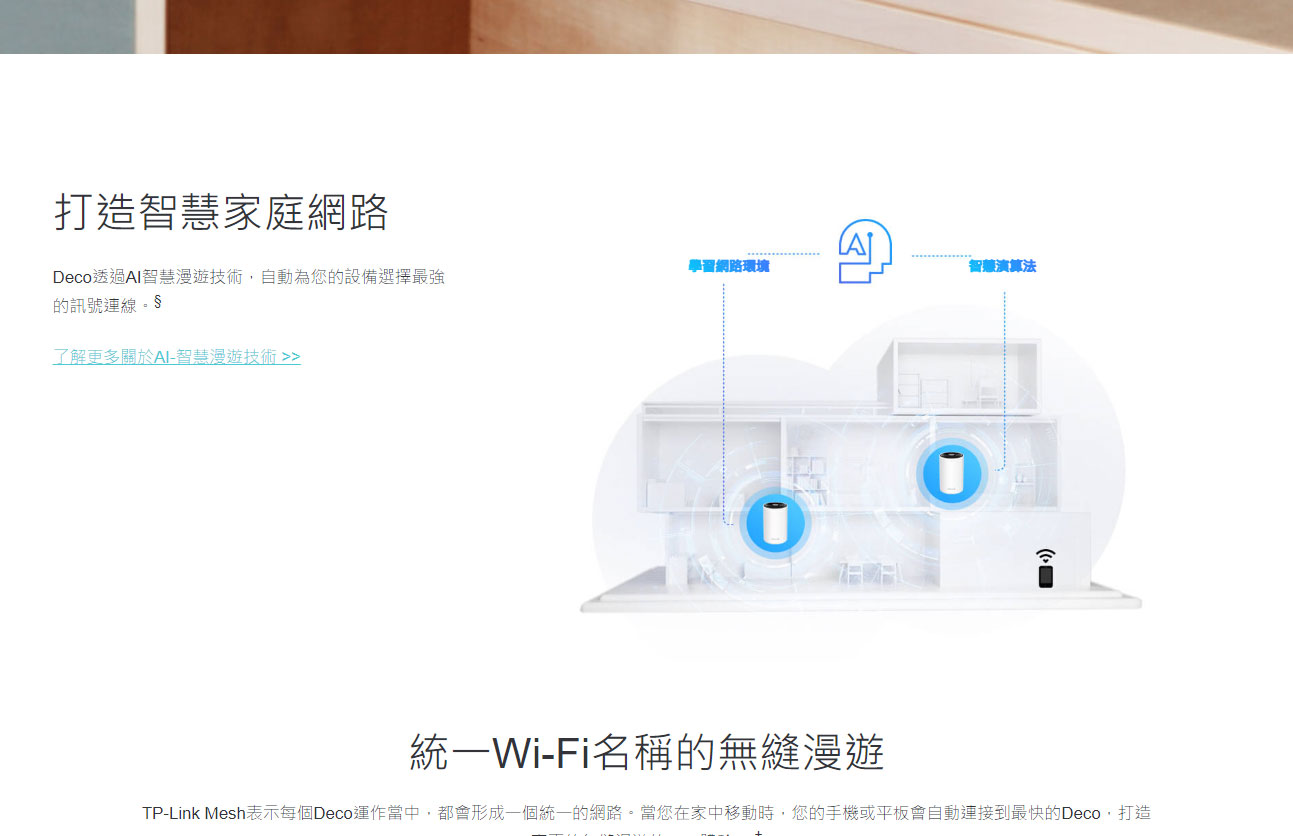
Task: Click the § footnote mark
Action: point(158,300)
